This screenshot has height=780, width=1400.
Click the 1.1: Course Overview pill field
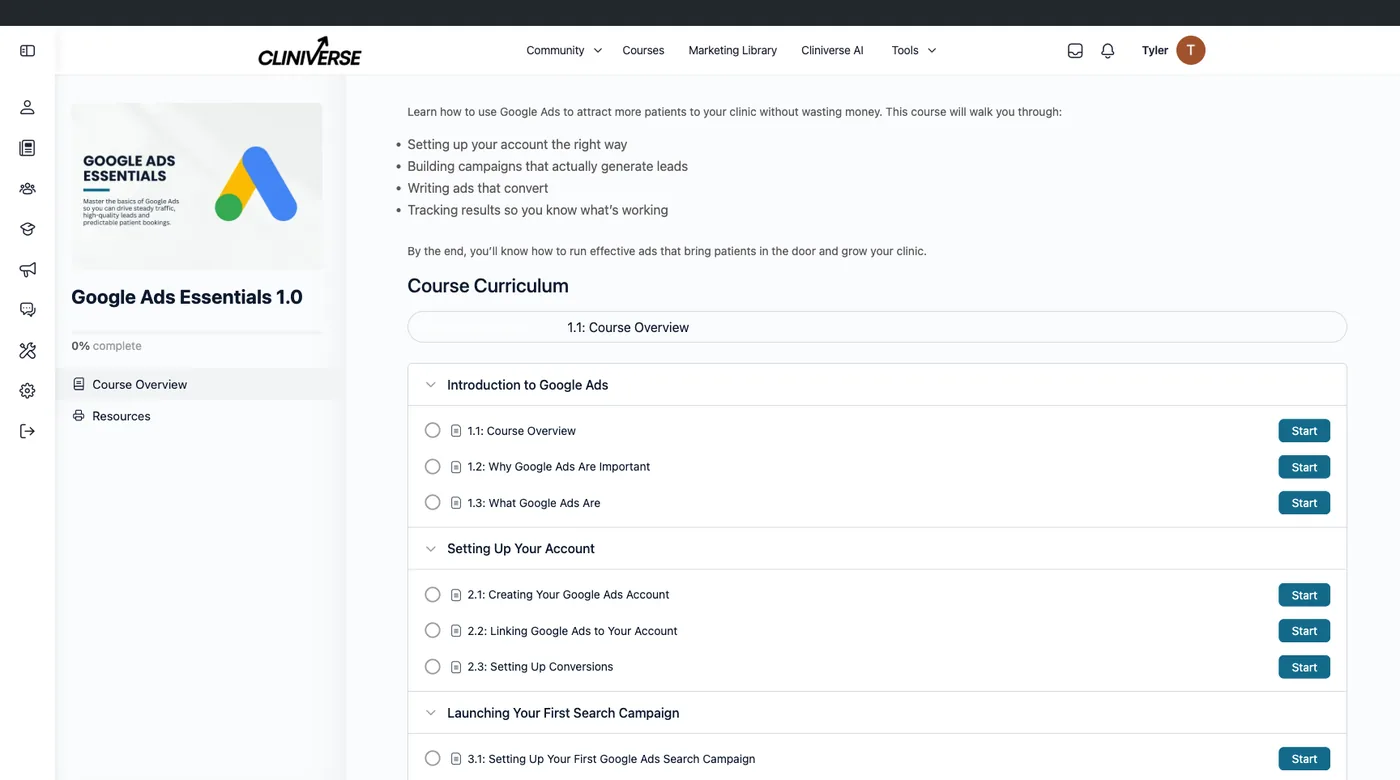877,327
